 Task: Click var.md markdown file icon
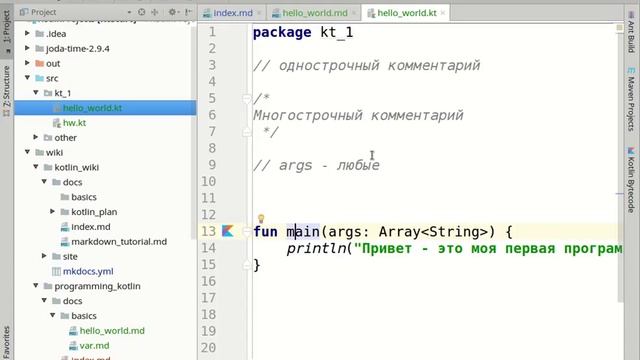[73, 345]
